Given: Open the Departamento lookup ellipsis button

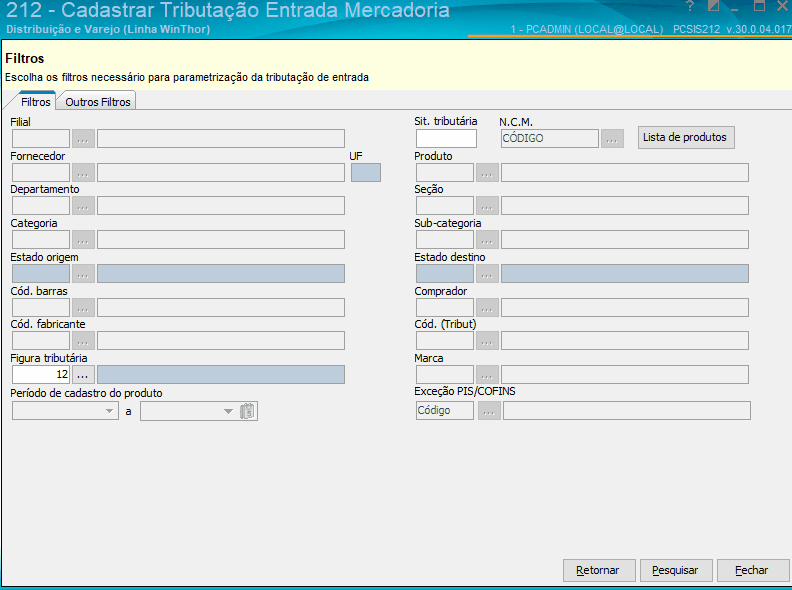Looking at the screenshot, I should tap(83, 206).
